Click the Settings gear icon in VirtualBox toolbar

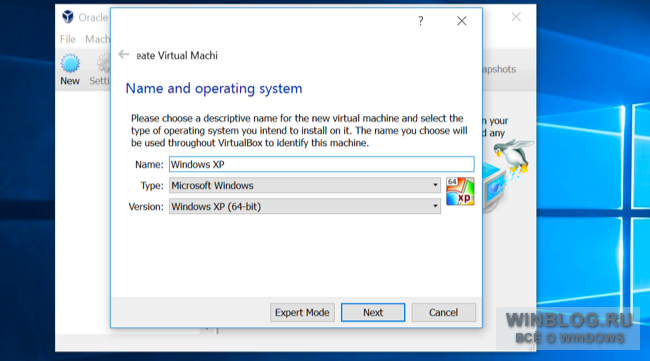click(x=104, y=63)
